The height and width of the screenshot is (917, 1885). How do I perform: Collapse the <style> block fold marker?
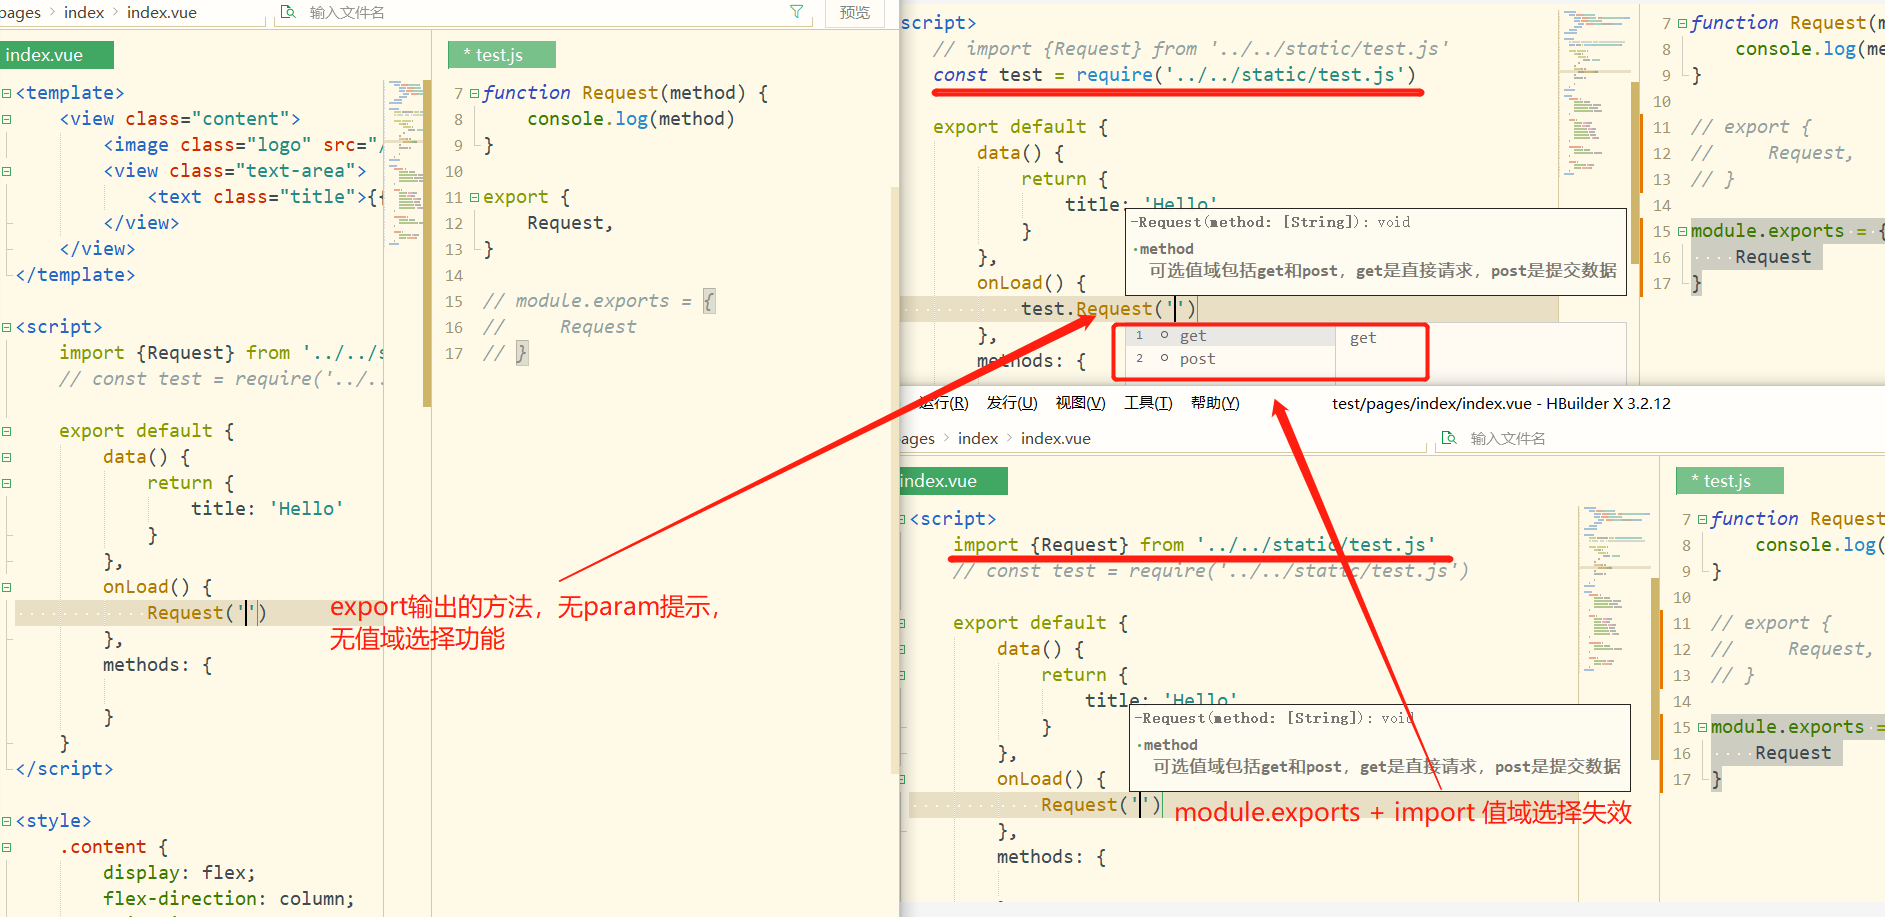(x=7, y=821)
